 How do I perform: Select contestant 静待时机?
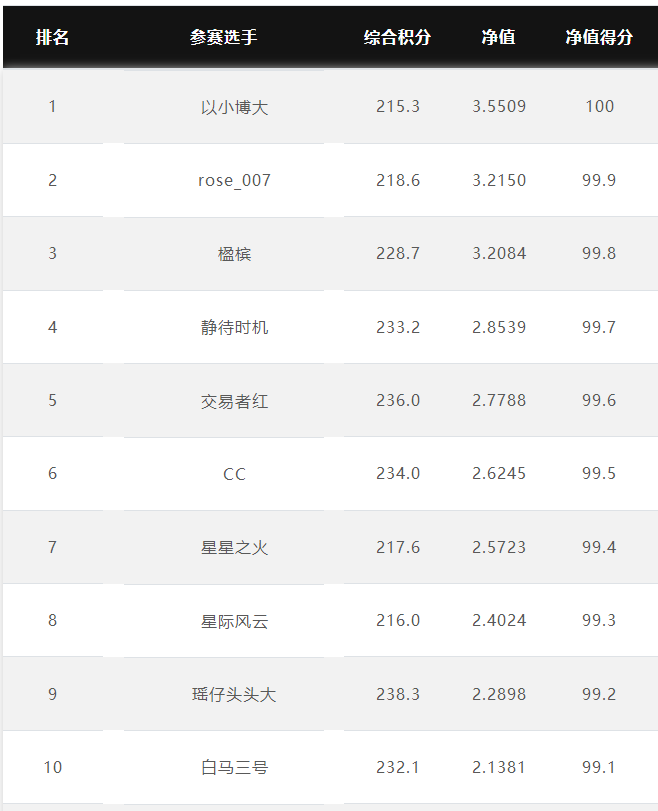[234, 327]
